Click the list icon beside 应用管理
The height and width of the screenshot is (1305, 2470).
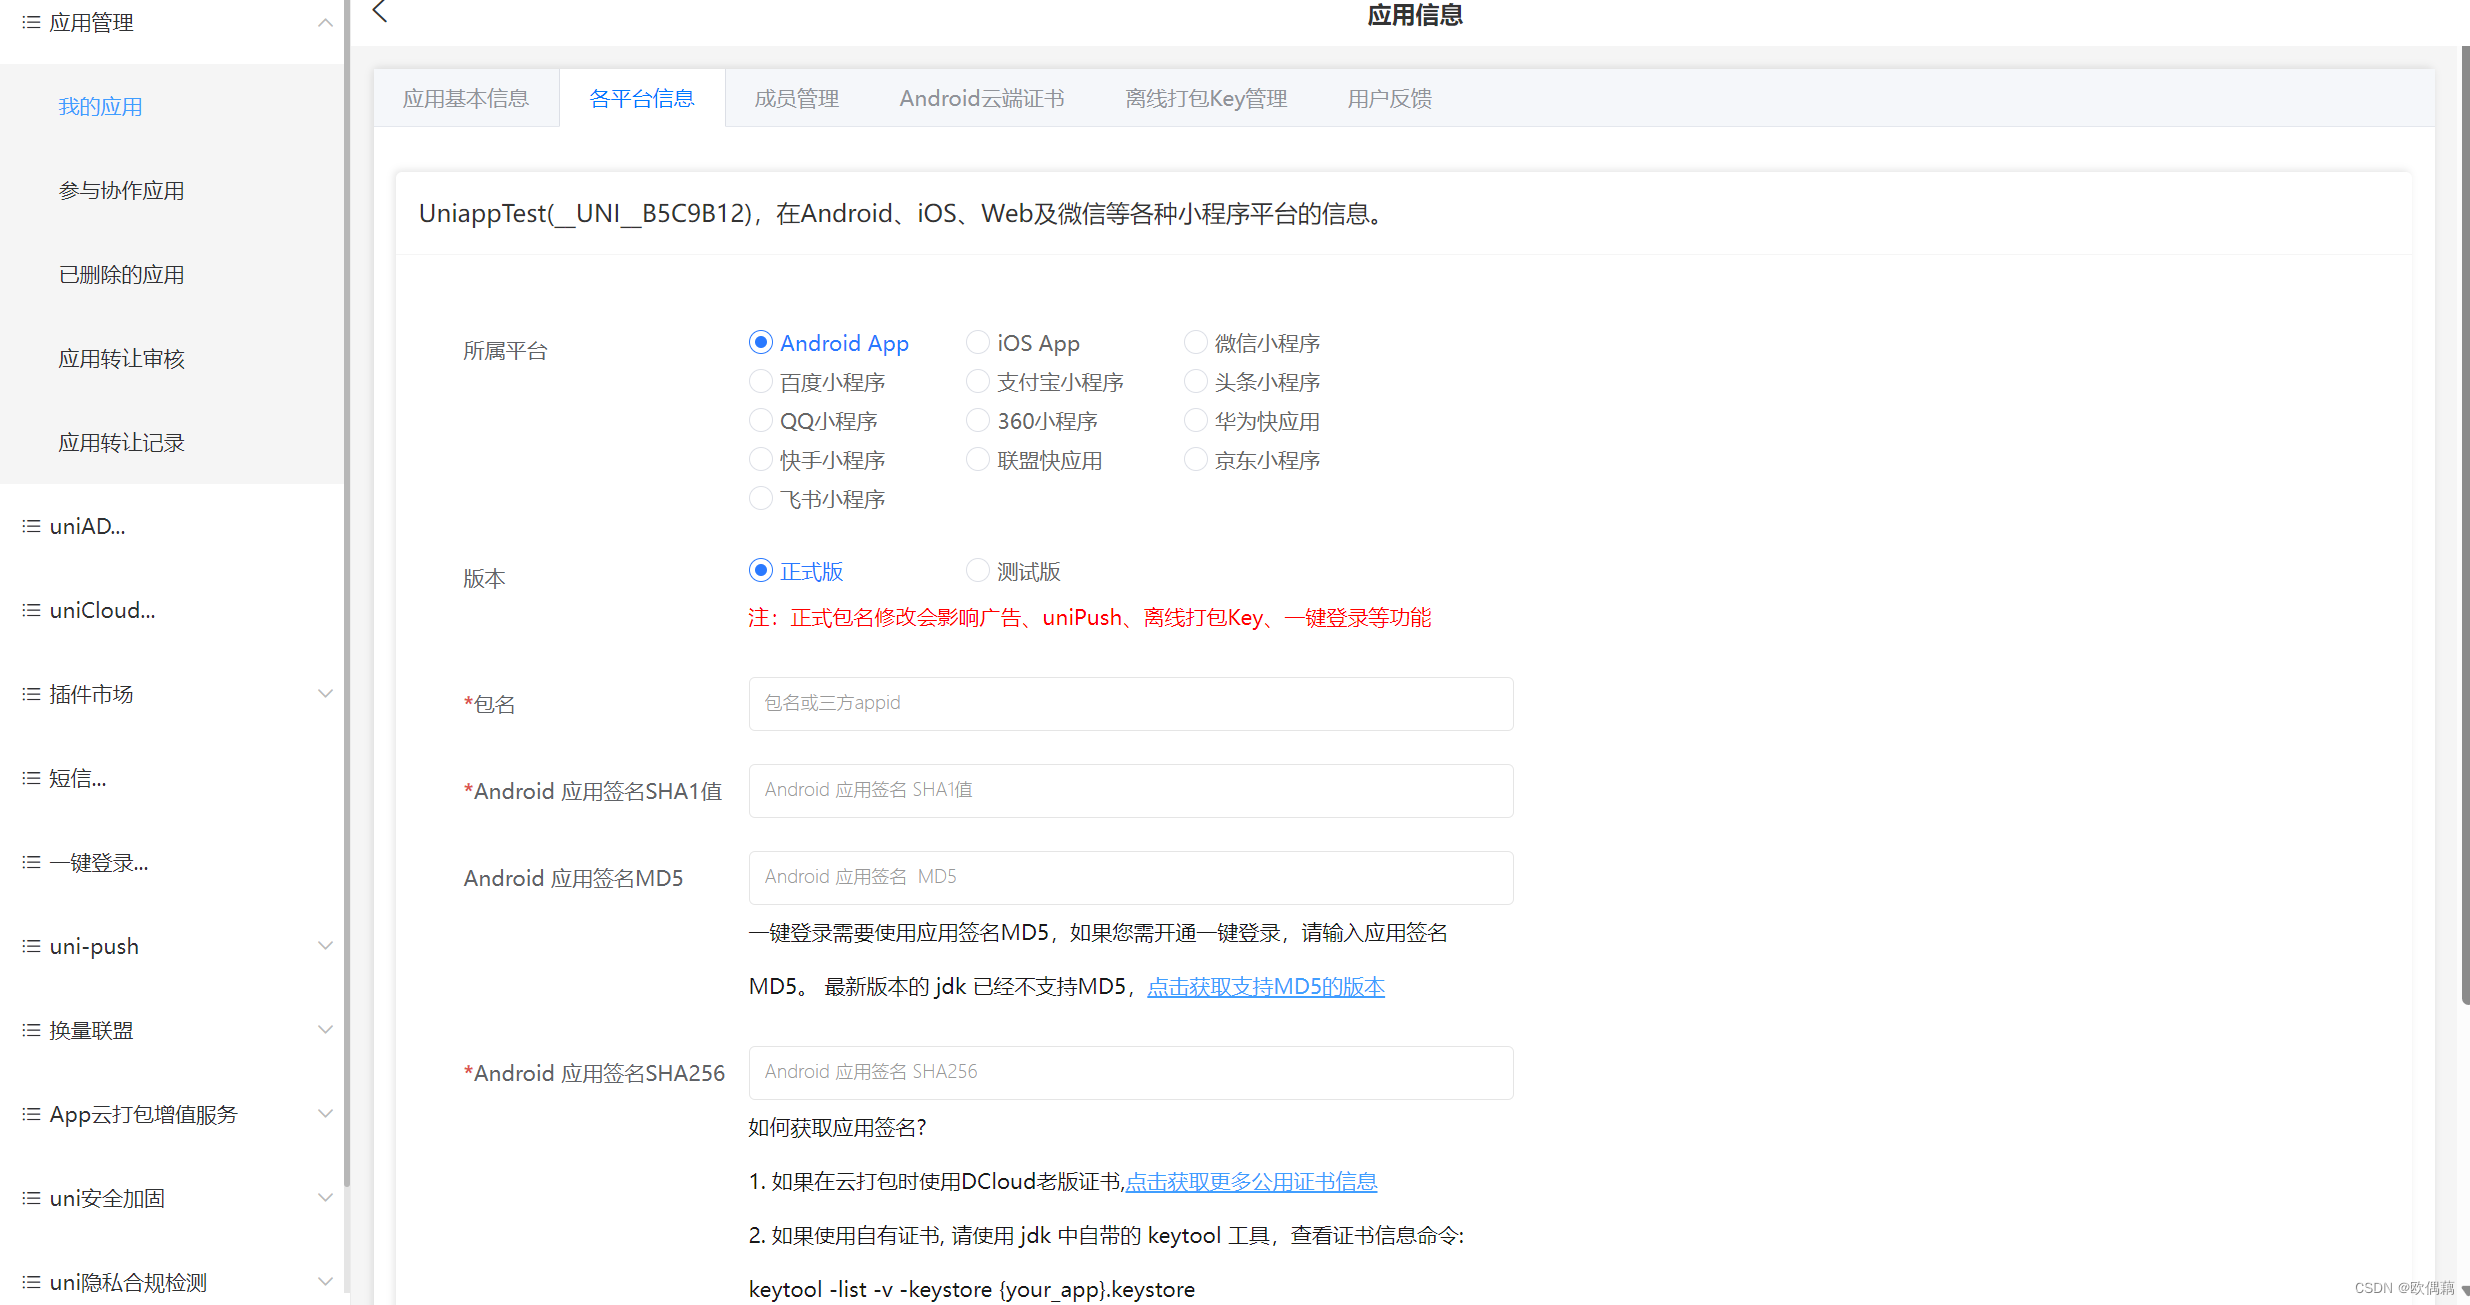point(31,22)
